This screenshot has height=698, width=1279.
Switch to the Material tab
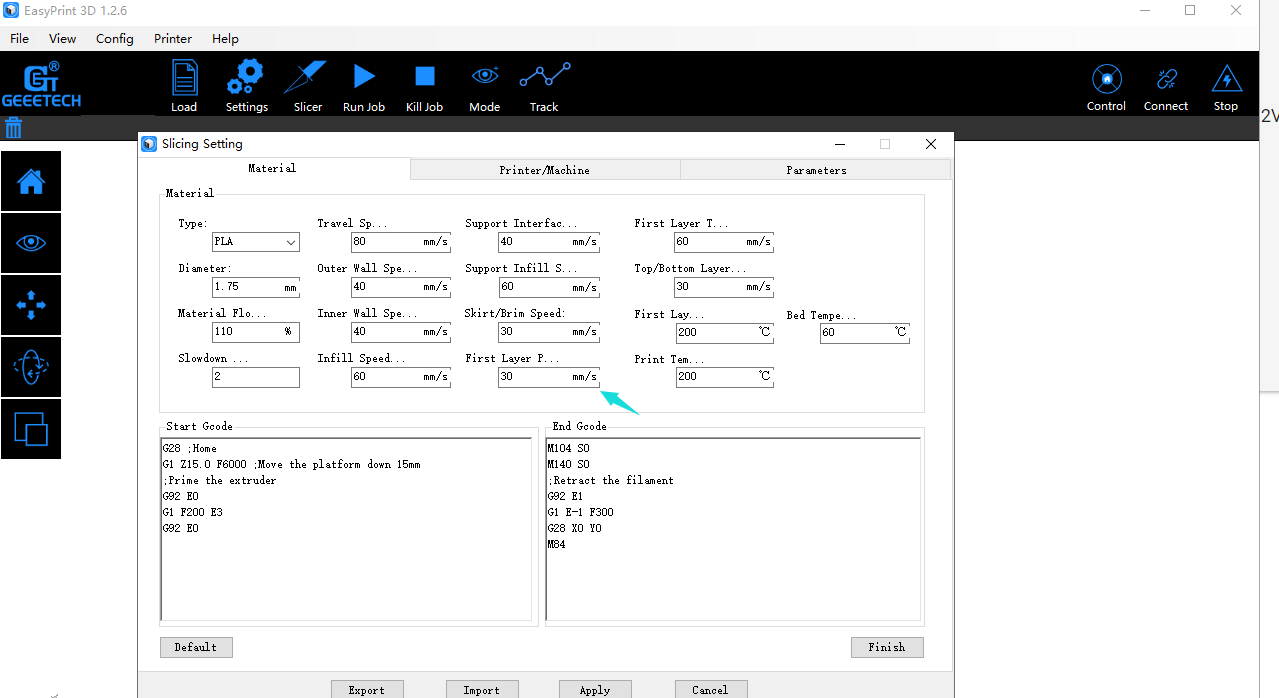(273, 169)
